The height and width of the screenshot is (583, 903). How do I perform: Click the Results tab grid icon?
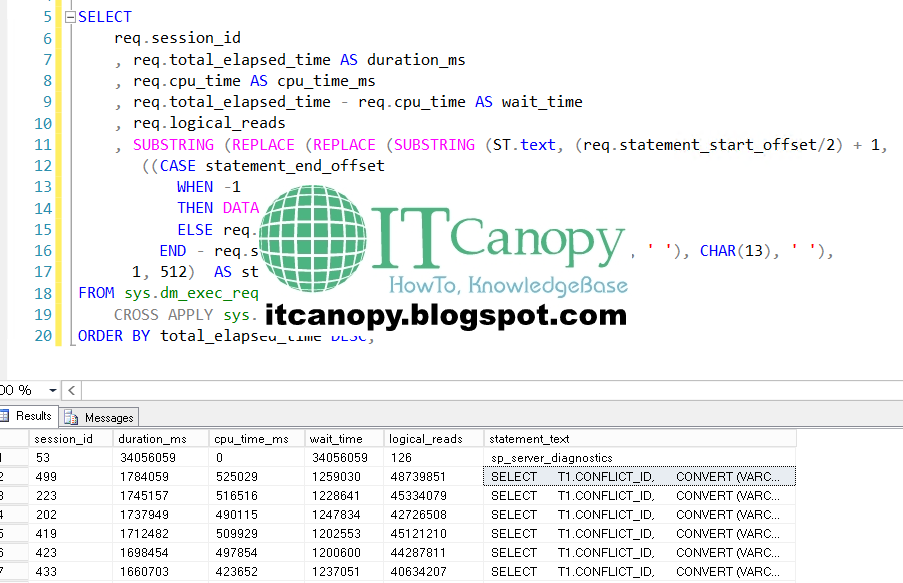[5, 416]
